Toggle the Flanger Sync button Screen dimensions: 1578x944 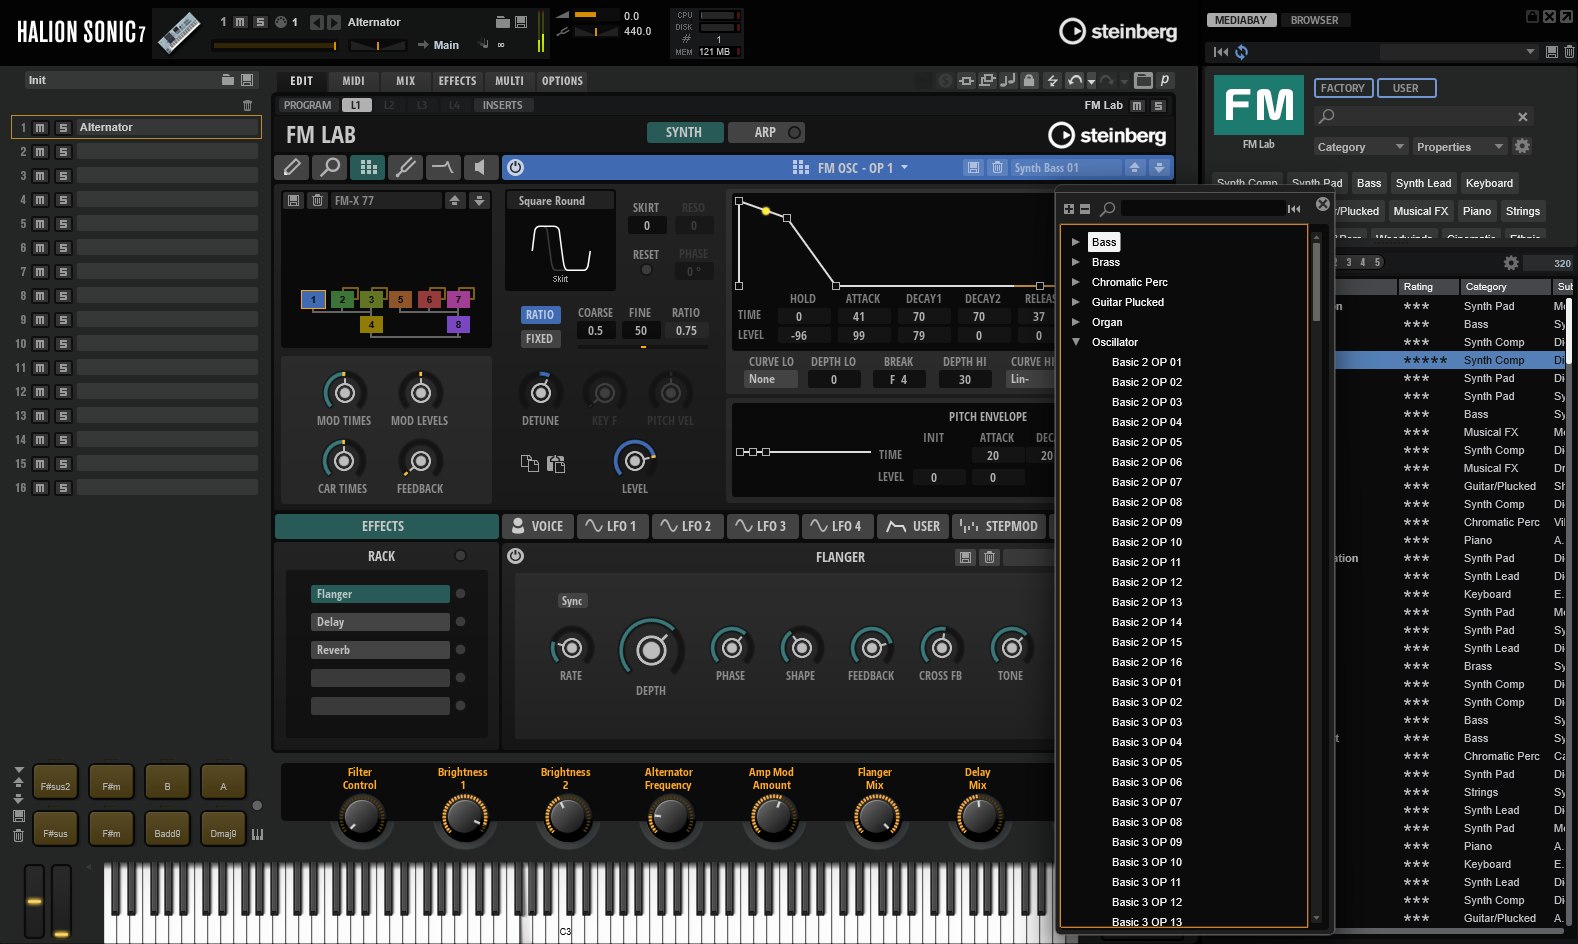tap(572, 601)
